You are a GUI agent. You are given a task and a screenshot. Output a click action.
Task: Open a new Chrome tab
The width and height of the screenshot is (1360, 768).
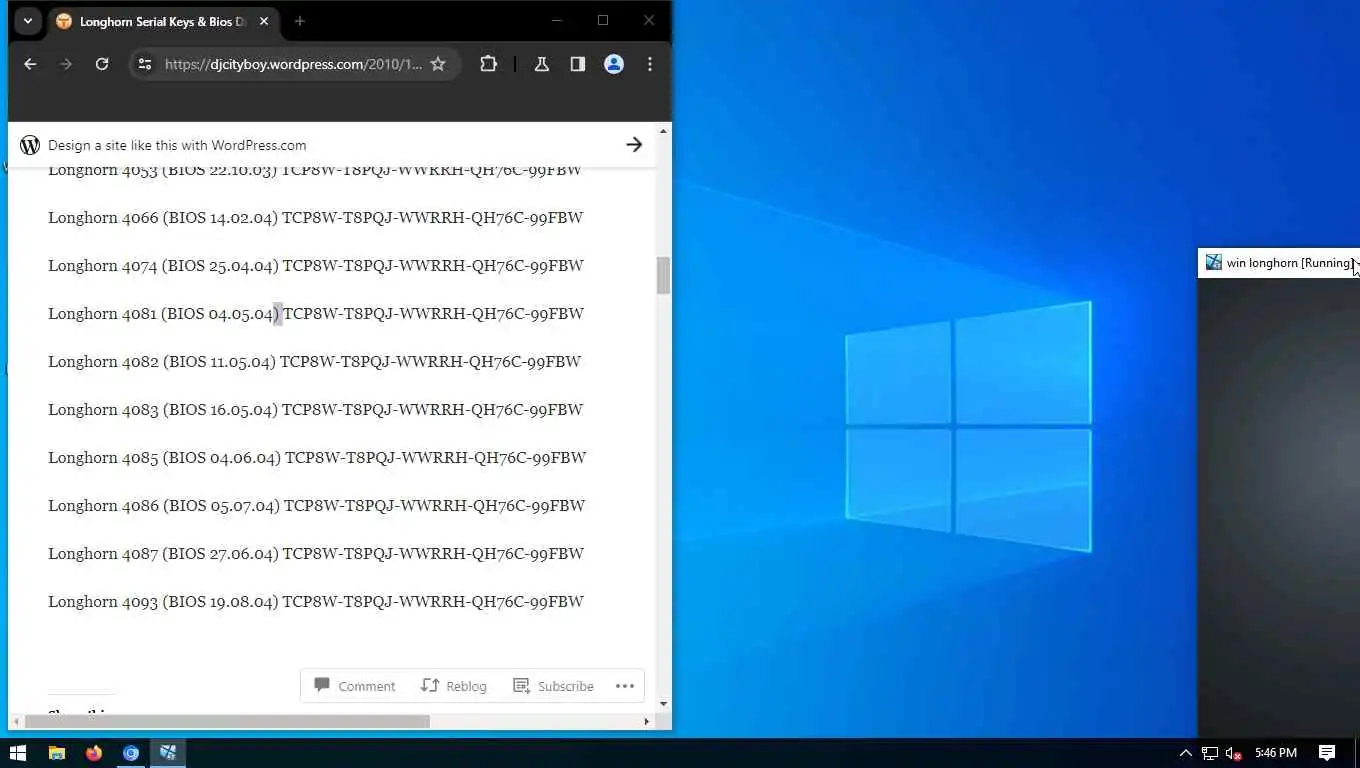[x=299, y=21]
